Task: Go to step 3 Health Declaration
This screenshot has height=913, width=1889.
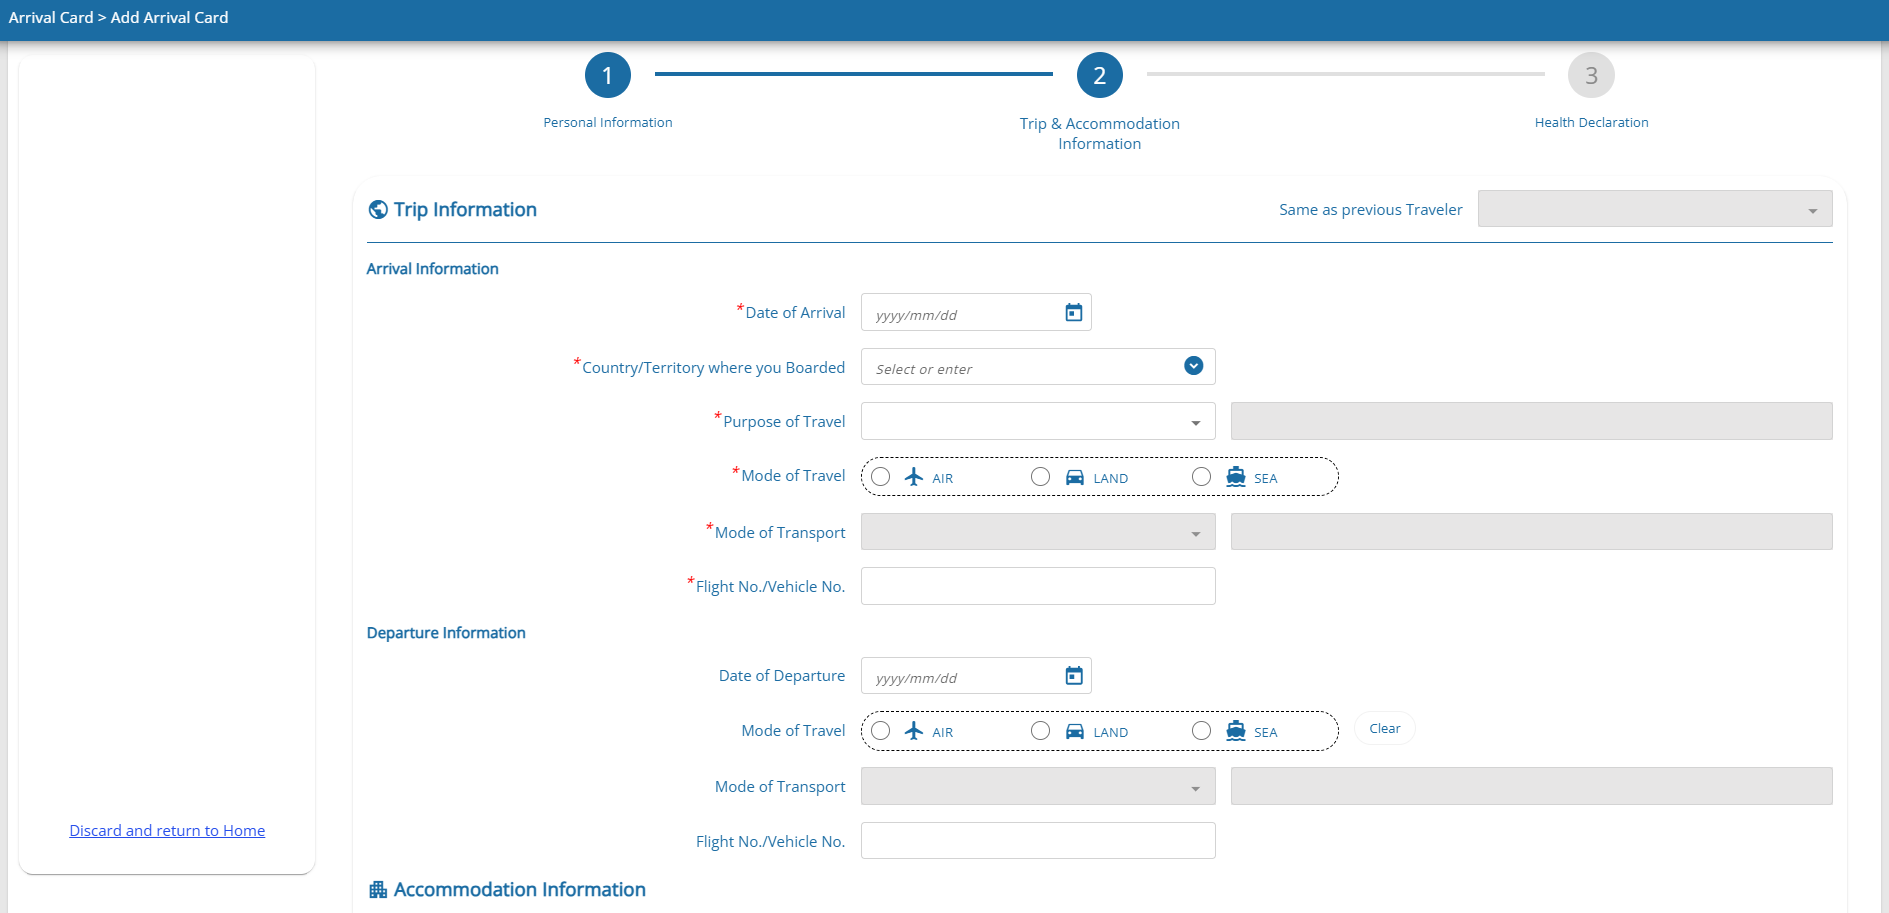Action: point(1591,75)
